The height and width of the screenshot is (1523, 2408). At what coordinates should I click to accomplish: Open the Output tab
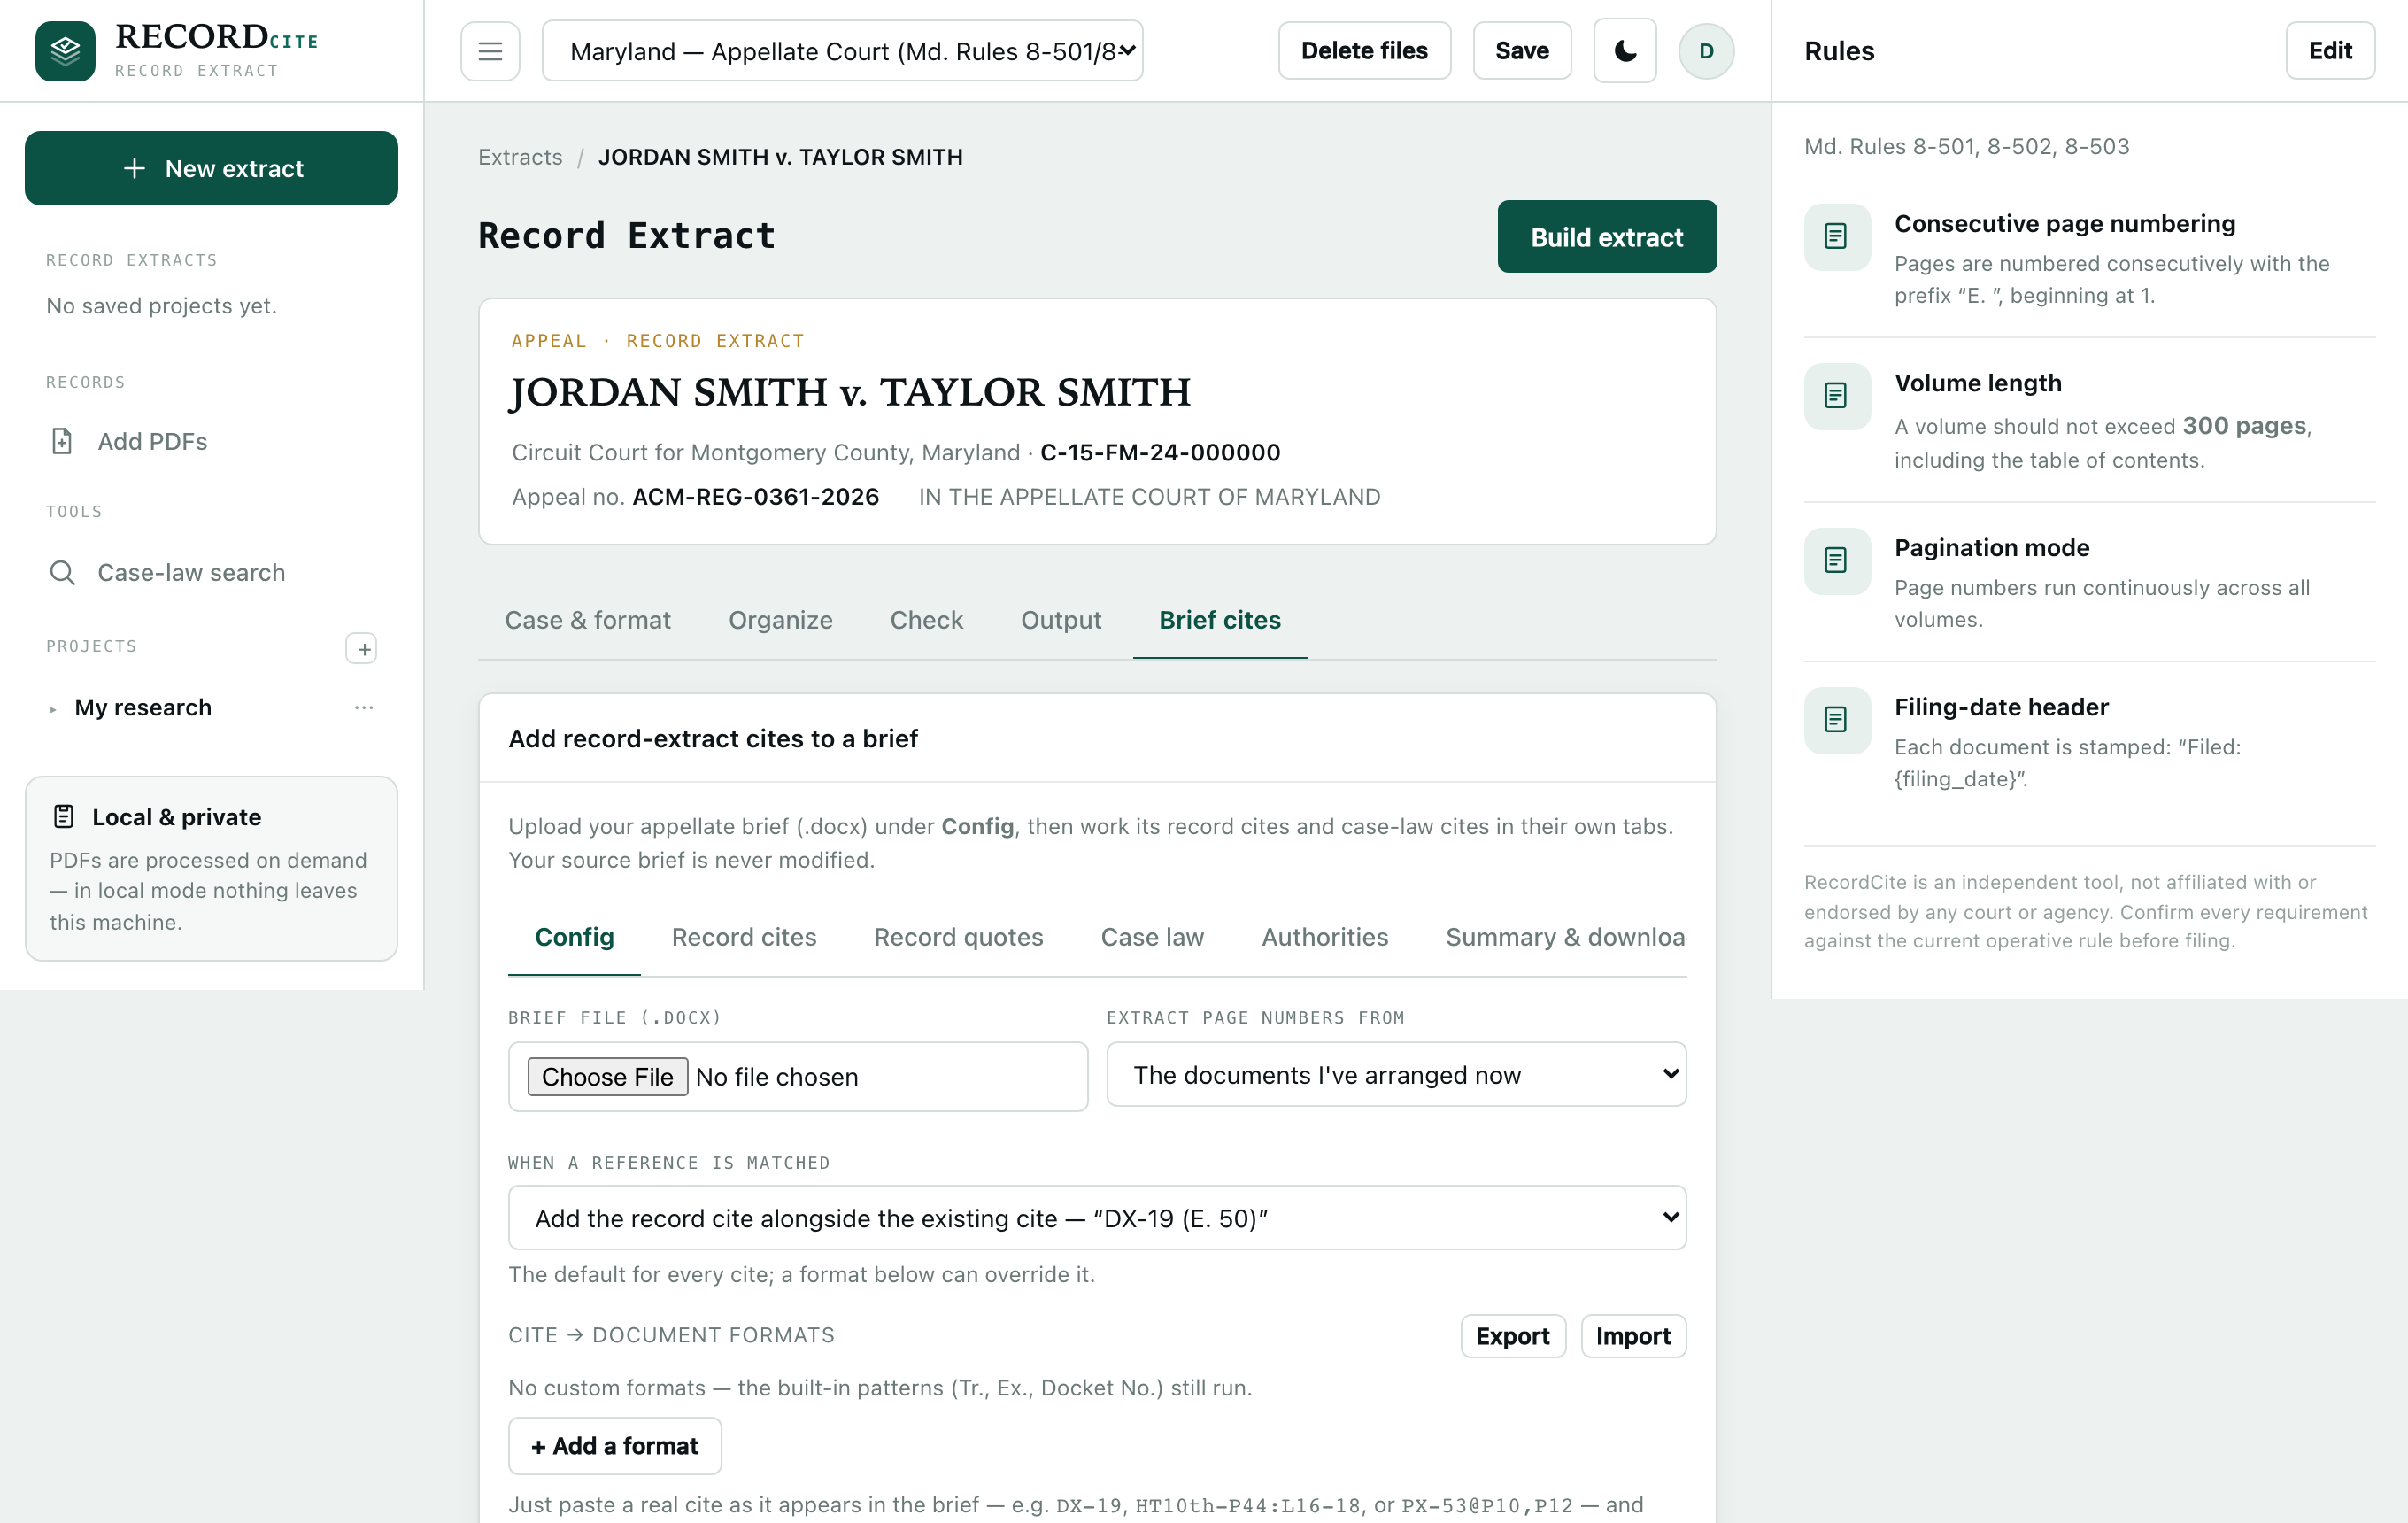coord(1061,620)
